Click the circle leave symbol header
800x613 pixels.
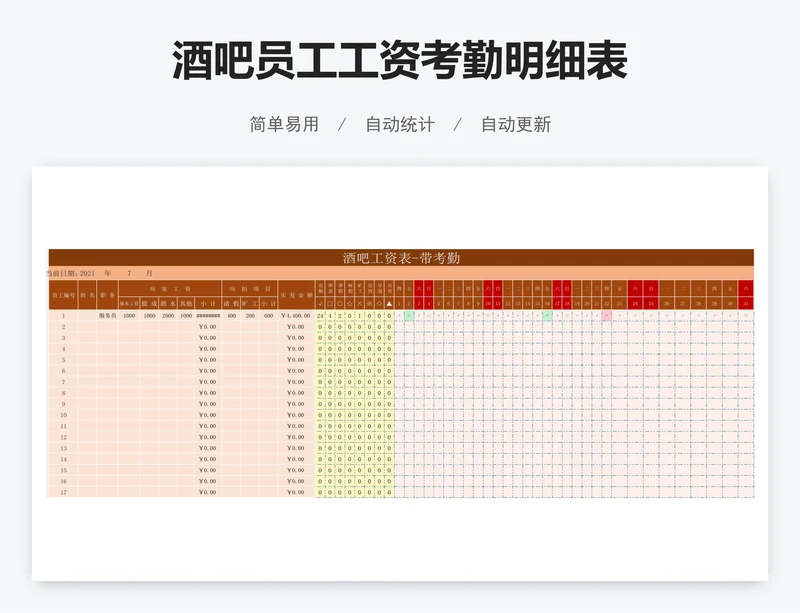pyautogui.click(x=340, y=303)
